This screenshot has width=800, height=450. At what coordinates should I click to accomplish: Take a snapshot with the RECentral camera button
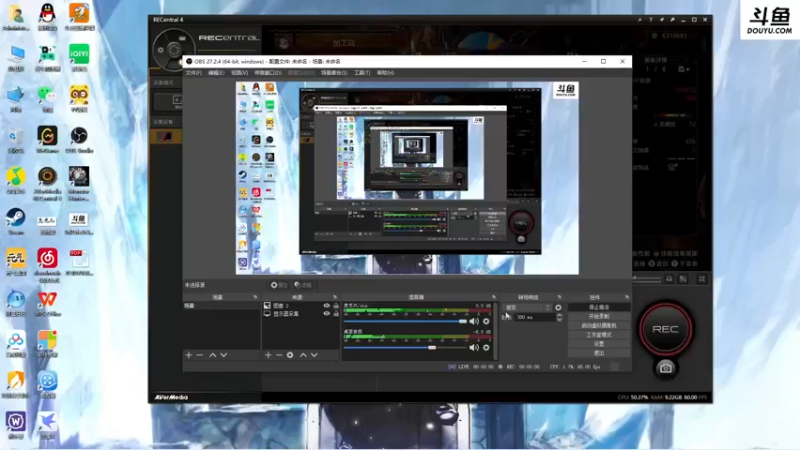(x=665, y=368)
